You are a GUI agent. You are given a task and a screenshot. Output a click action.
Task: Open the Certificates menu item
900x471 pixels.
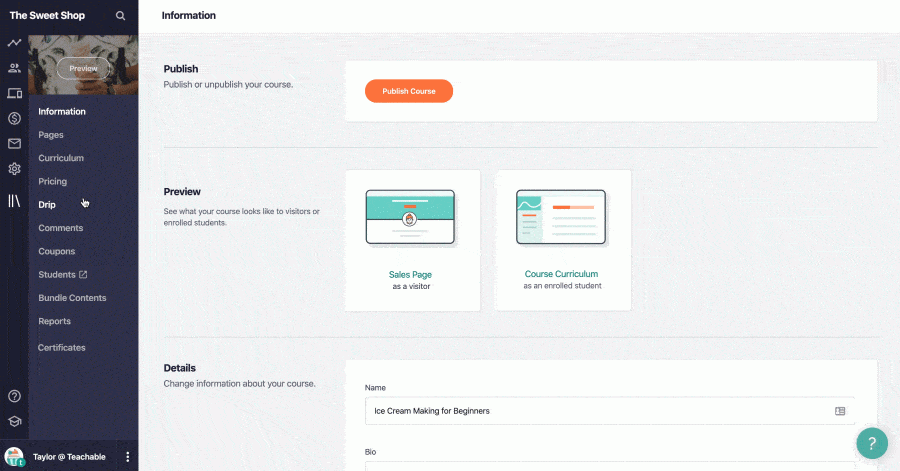click(61, 348)
